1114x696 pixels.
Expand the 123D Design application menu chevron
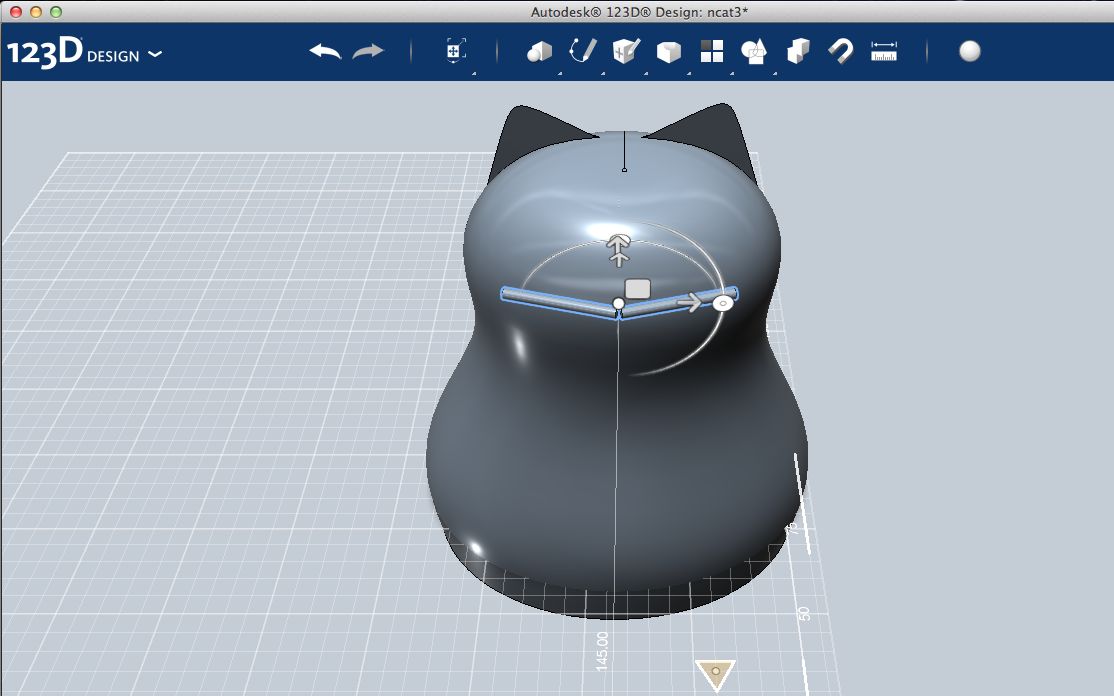pos(155,54)
